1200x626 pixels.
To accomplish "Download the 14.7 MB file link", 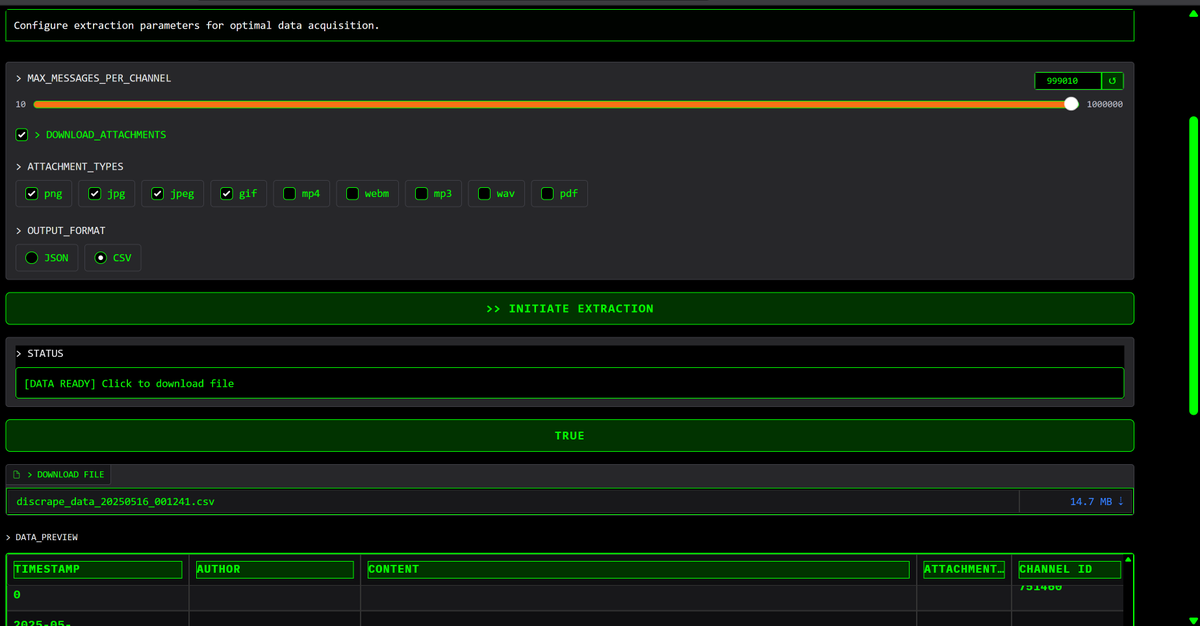I will tap(1097, 502).
